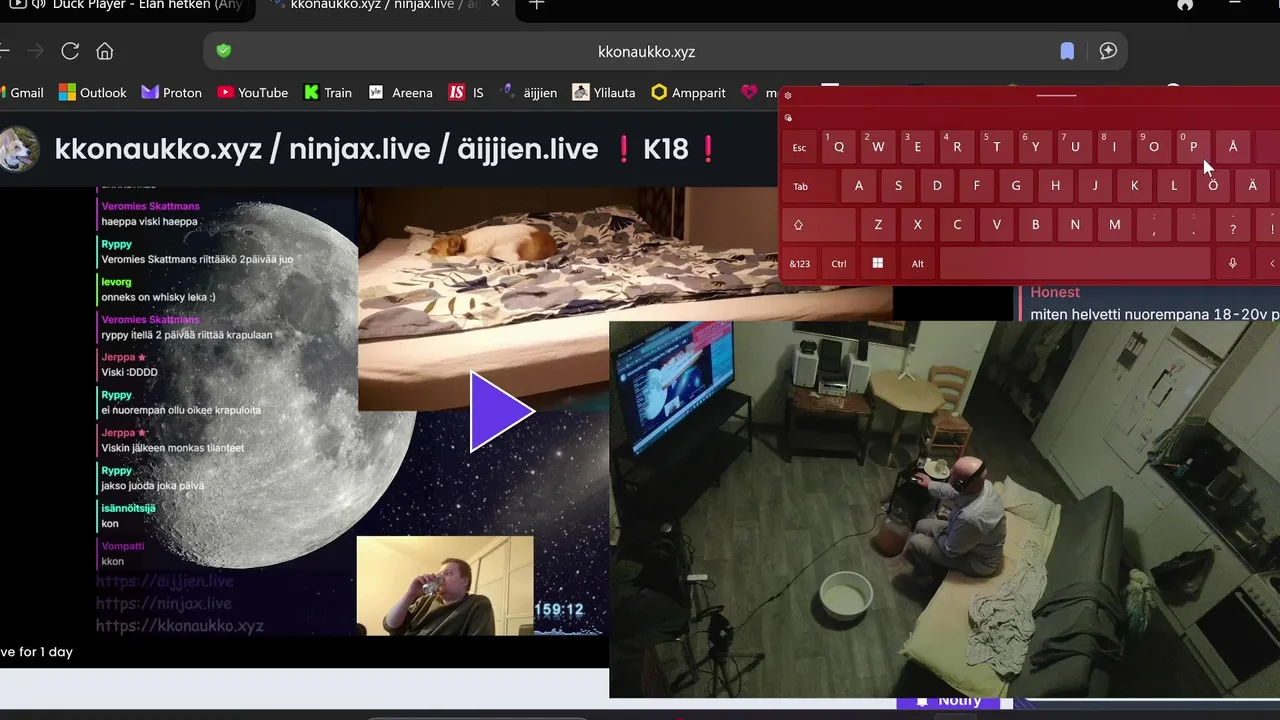1280x720 pixels.
Task: Click the touch keyboard top grip handle
Action: click(x=1056, y=95)
